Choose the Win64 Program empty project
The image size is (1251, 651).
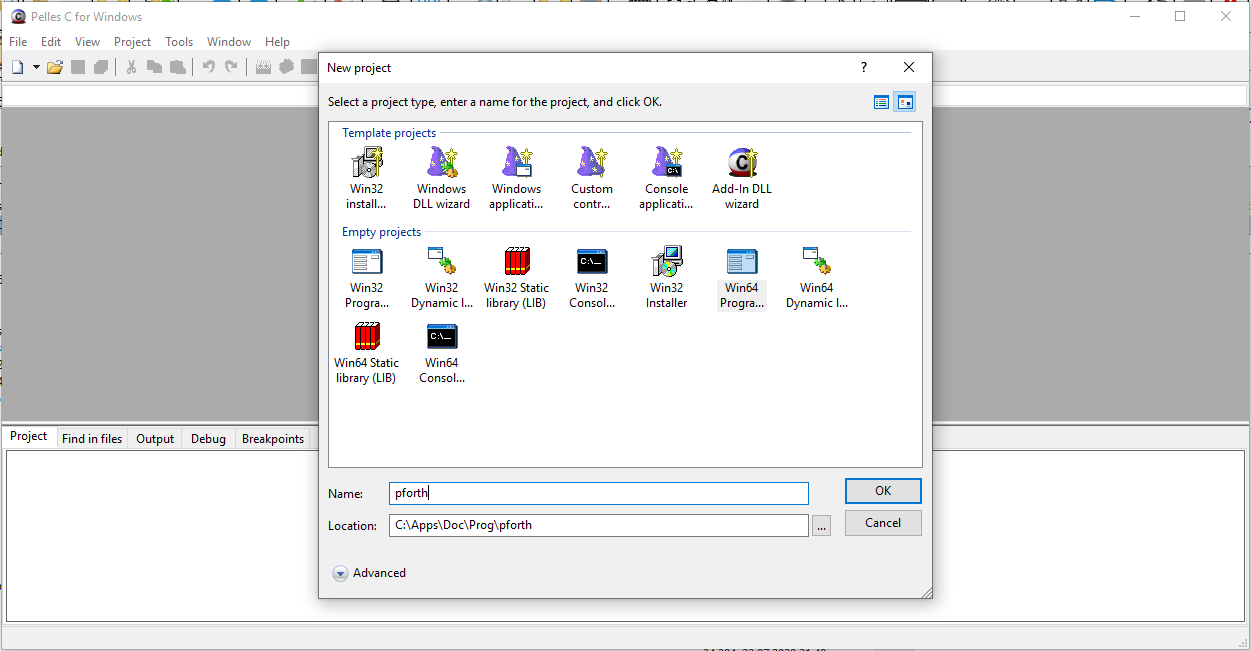[x=742, y=278]
